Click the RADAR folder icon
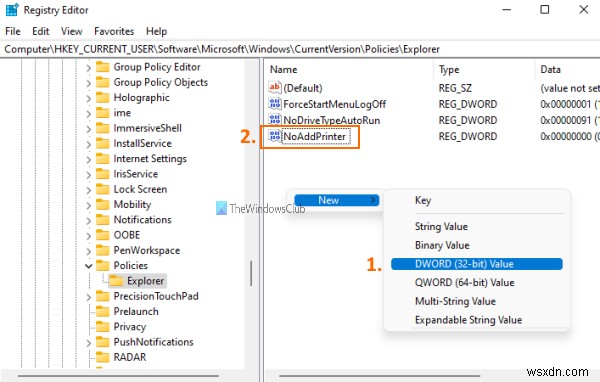 (103, 358)
